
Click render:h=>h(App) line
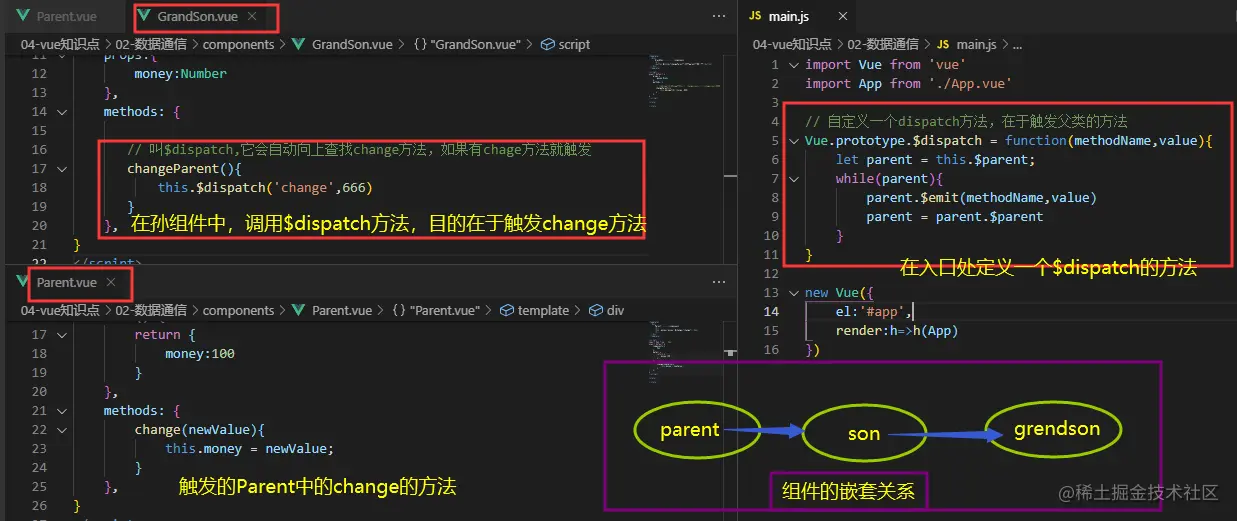click(898, 331)
